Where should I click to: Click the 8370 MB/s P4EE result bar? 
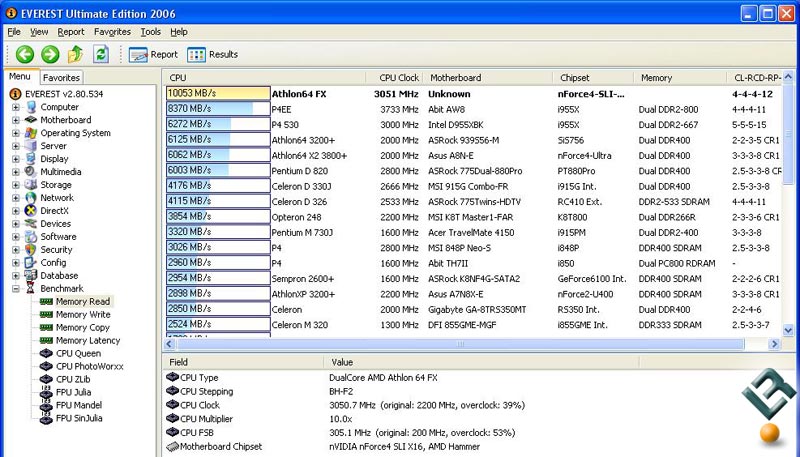(x=218, y=109)
